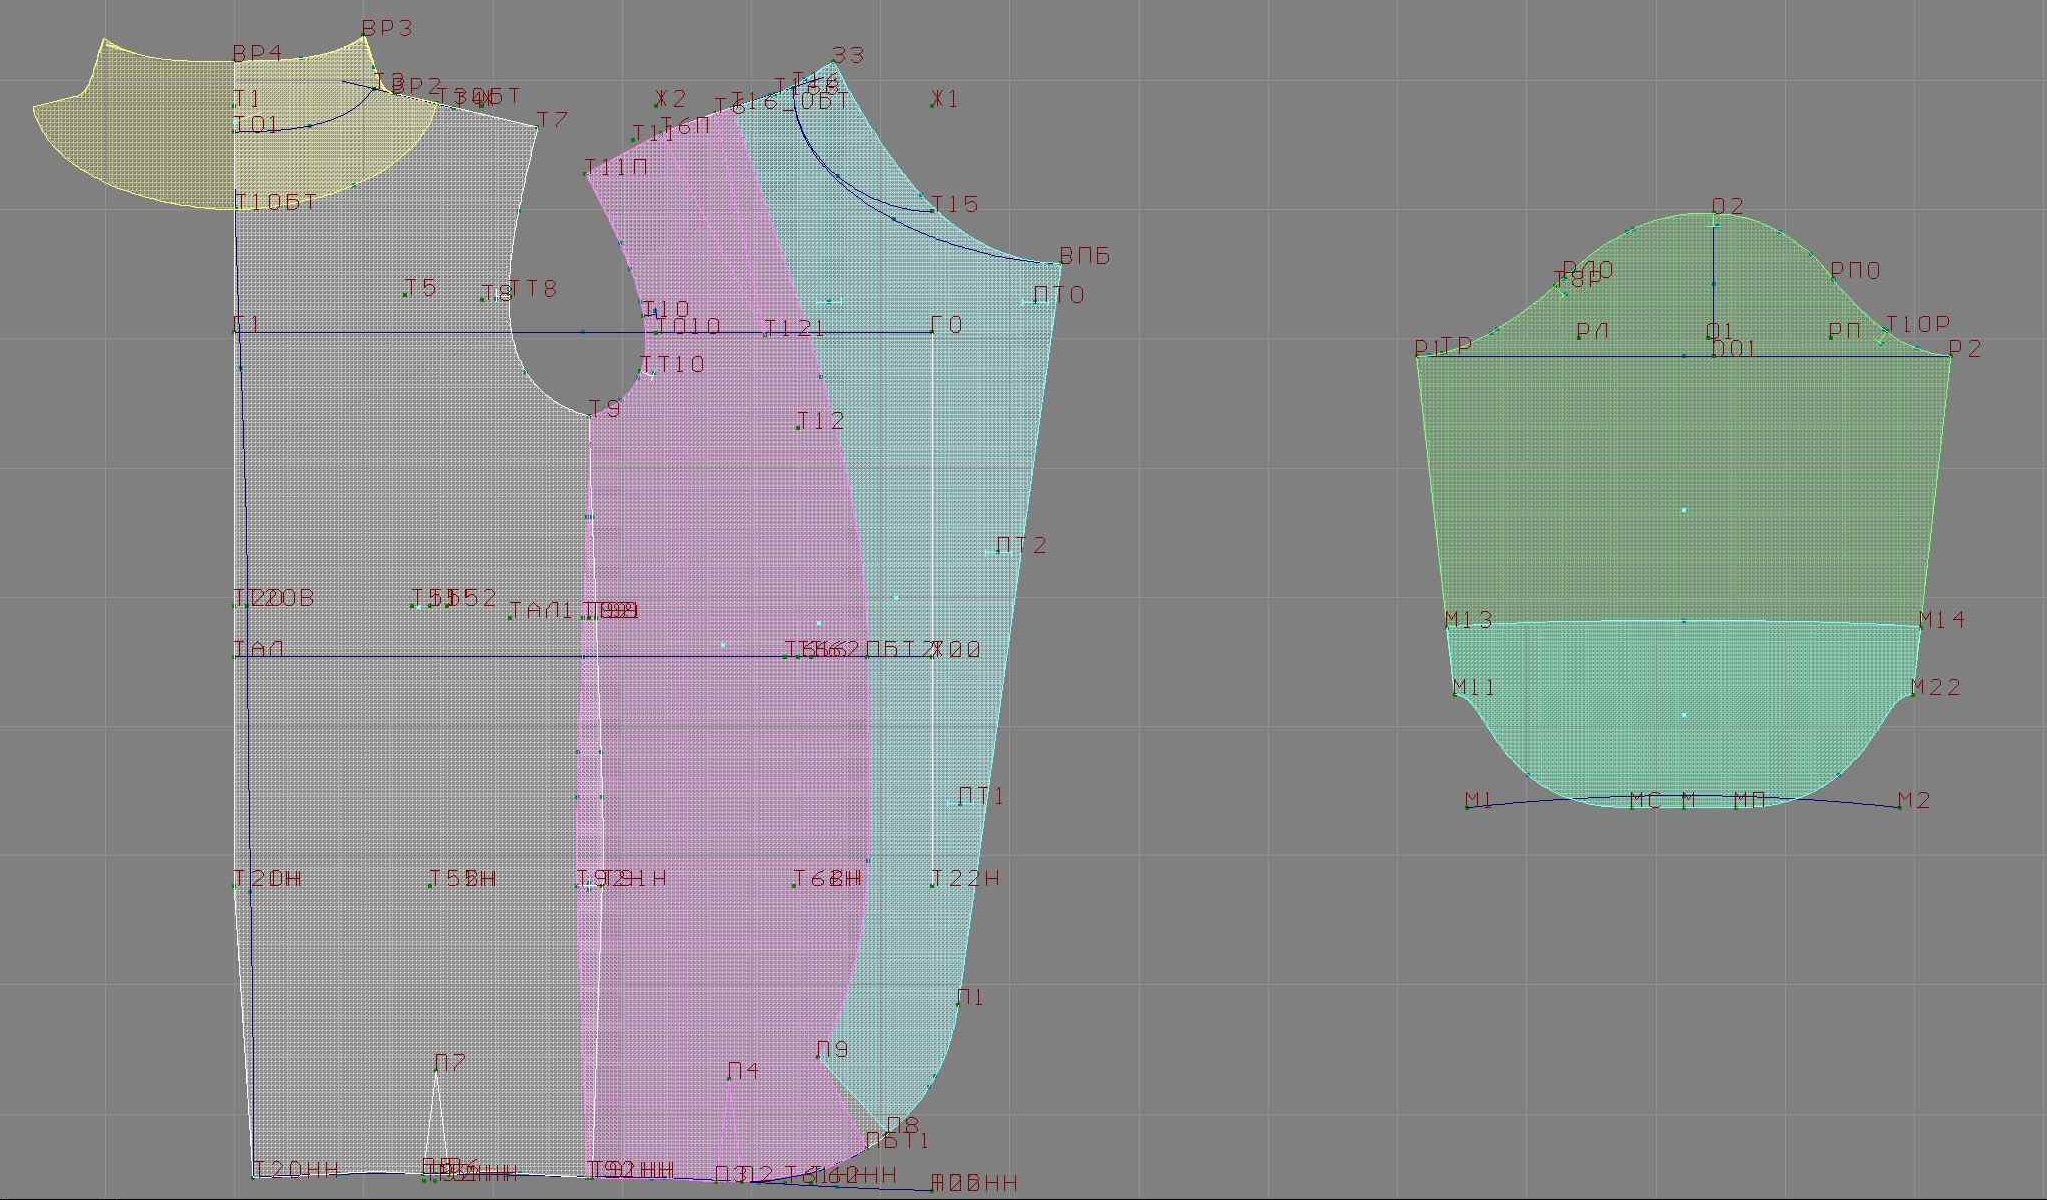Select the point labeled М22
Viewport: 2047px width, 1200px height.
(1913, 694)
